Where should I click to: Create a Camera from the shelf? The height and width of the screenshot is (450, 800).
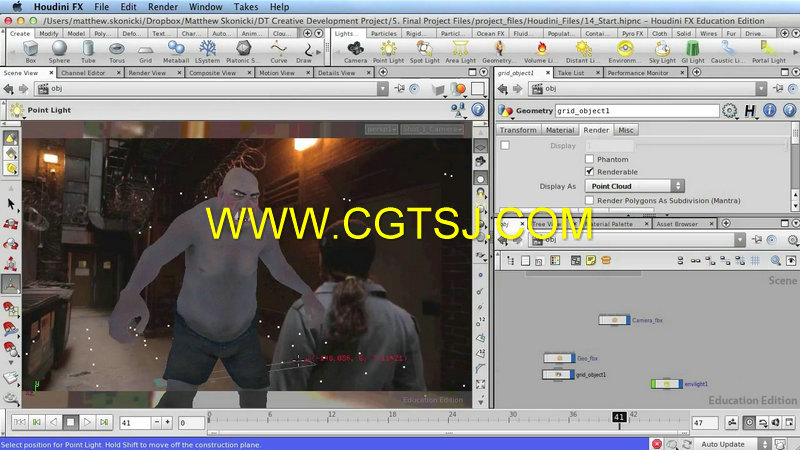pos(355,52)
